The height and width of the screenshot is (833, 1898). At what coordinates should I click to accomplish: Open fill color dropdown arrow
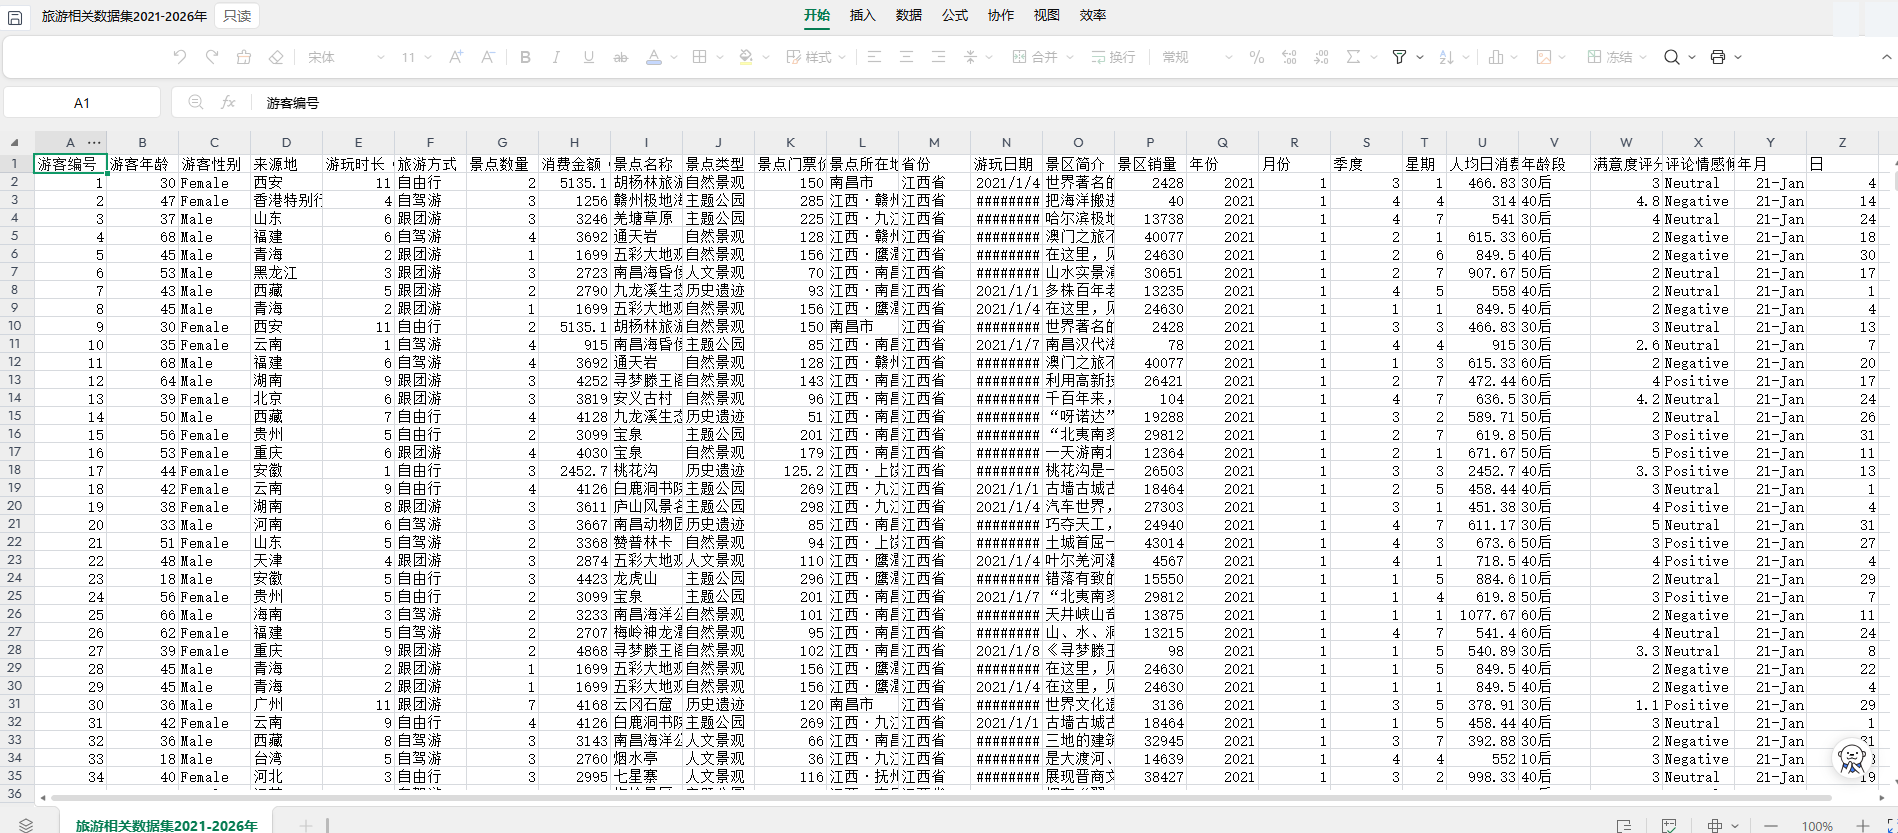[766, 57]
